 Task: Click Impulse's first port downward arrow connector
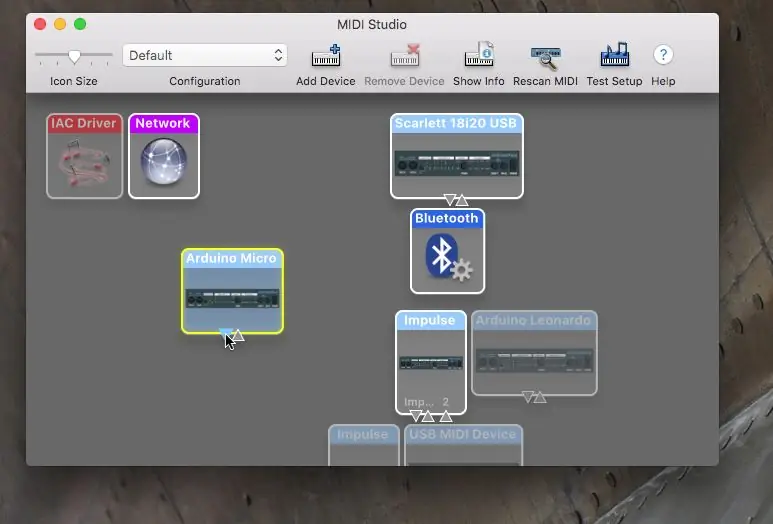[416, 416]
